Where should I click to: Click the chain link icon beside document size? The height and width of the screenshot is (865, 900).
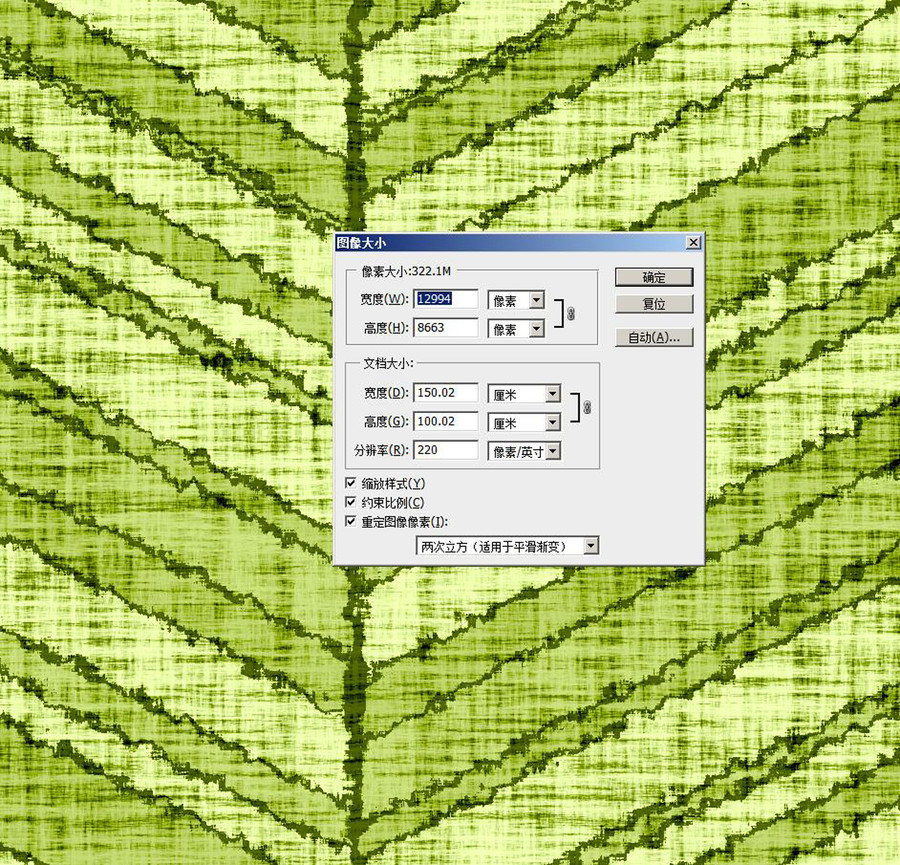pyautogui.click(x=587, y=408)
